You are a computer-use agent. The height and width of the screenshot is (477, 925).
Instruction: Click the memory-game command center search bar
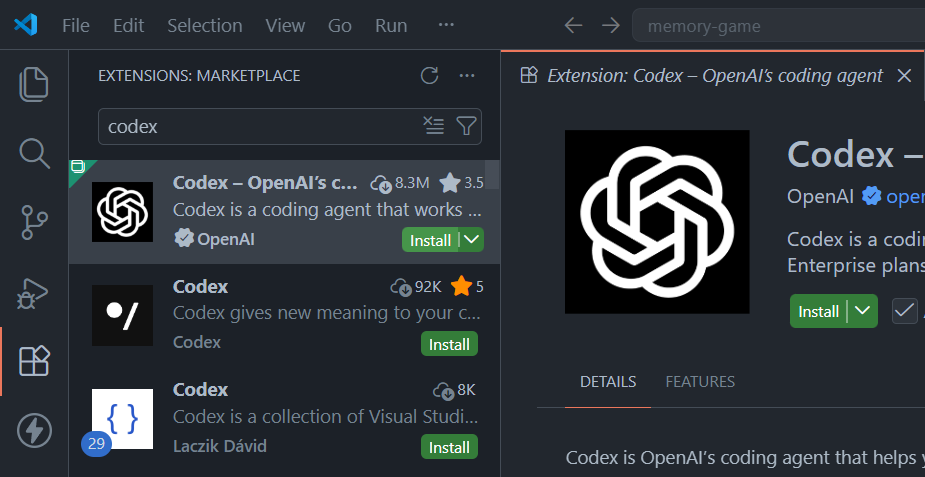tap(778, 26)
